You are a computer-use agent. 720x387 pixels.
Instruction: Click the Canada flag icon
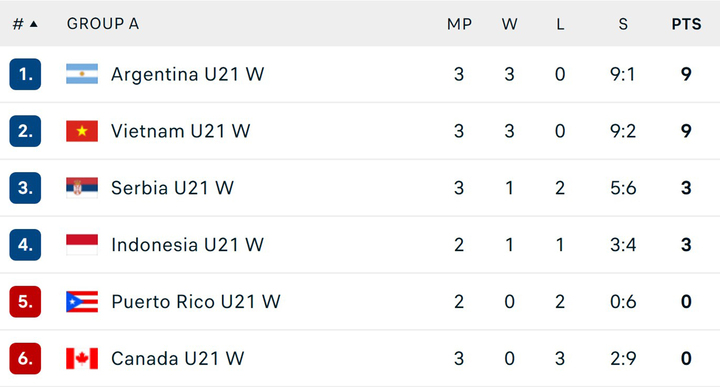click(x=82, y=359)
